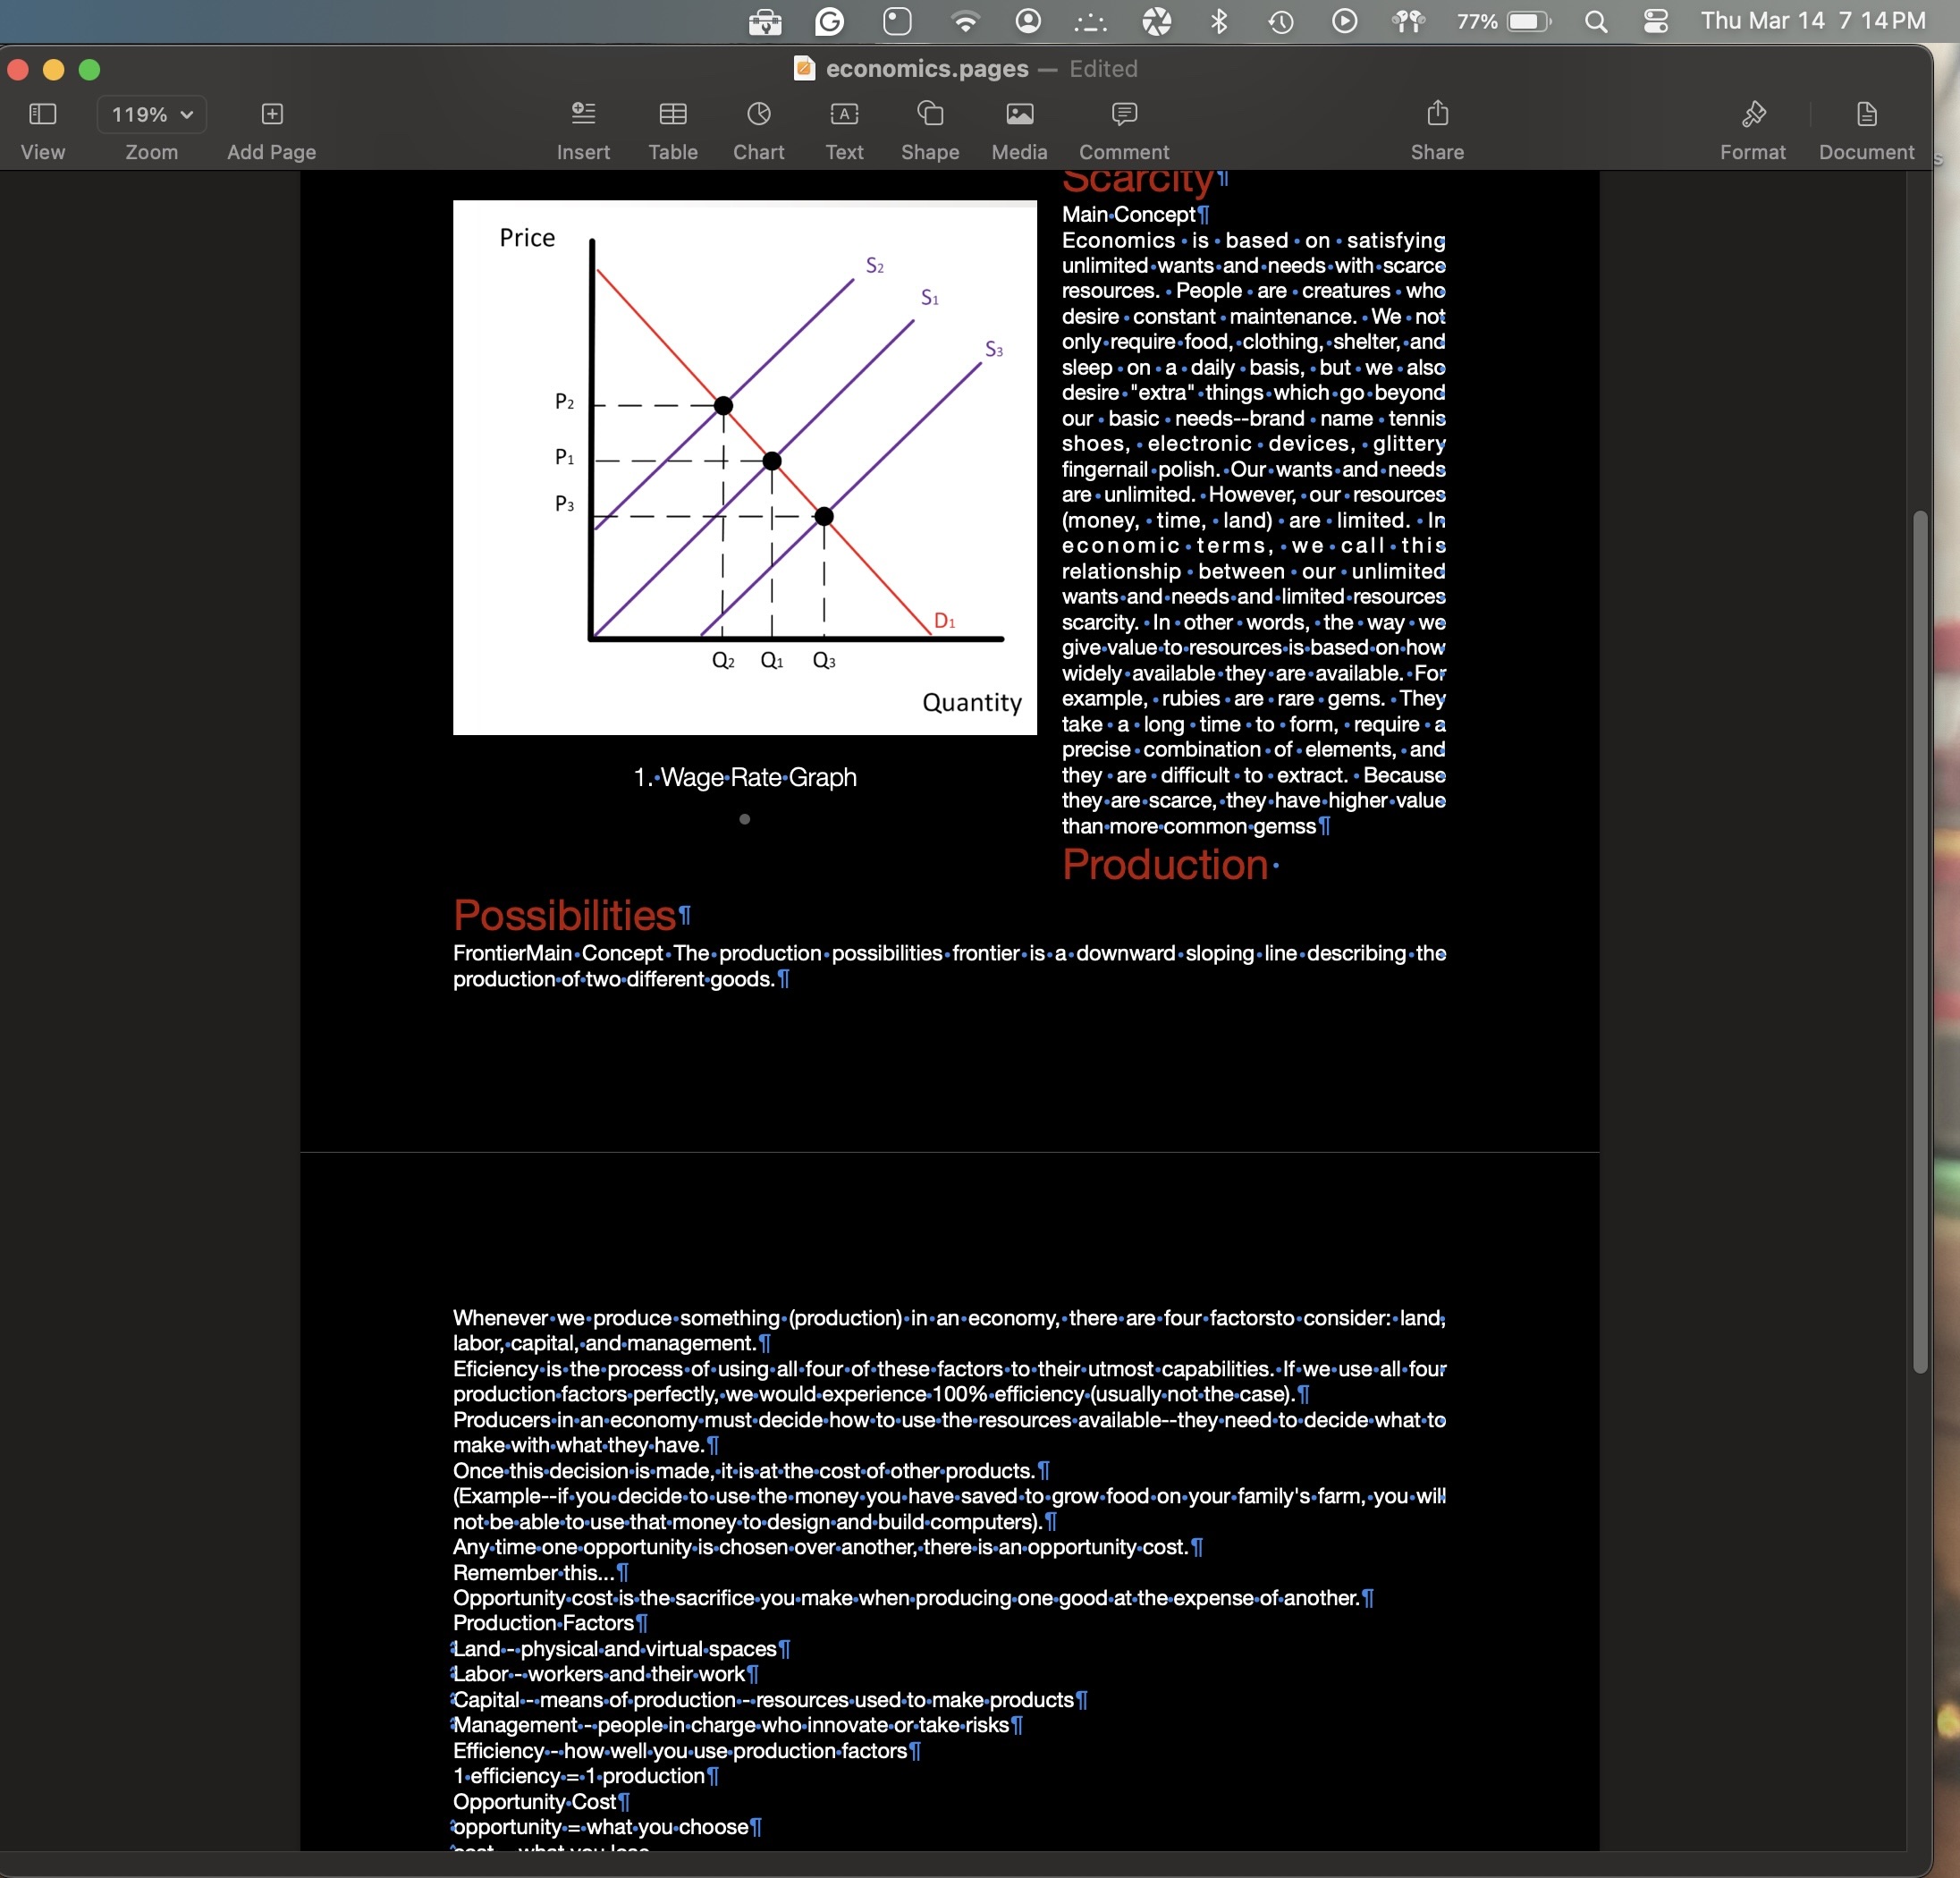Toggle the Document inspector panel
Viewport: 1960px width, 1878px height.
(x=1866, y=114)
